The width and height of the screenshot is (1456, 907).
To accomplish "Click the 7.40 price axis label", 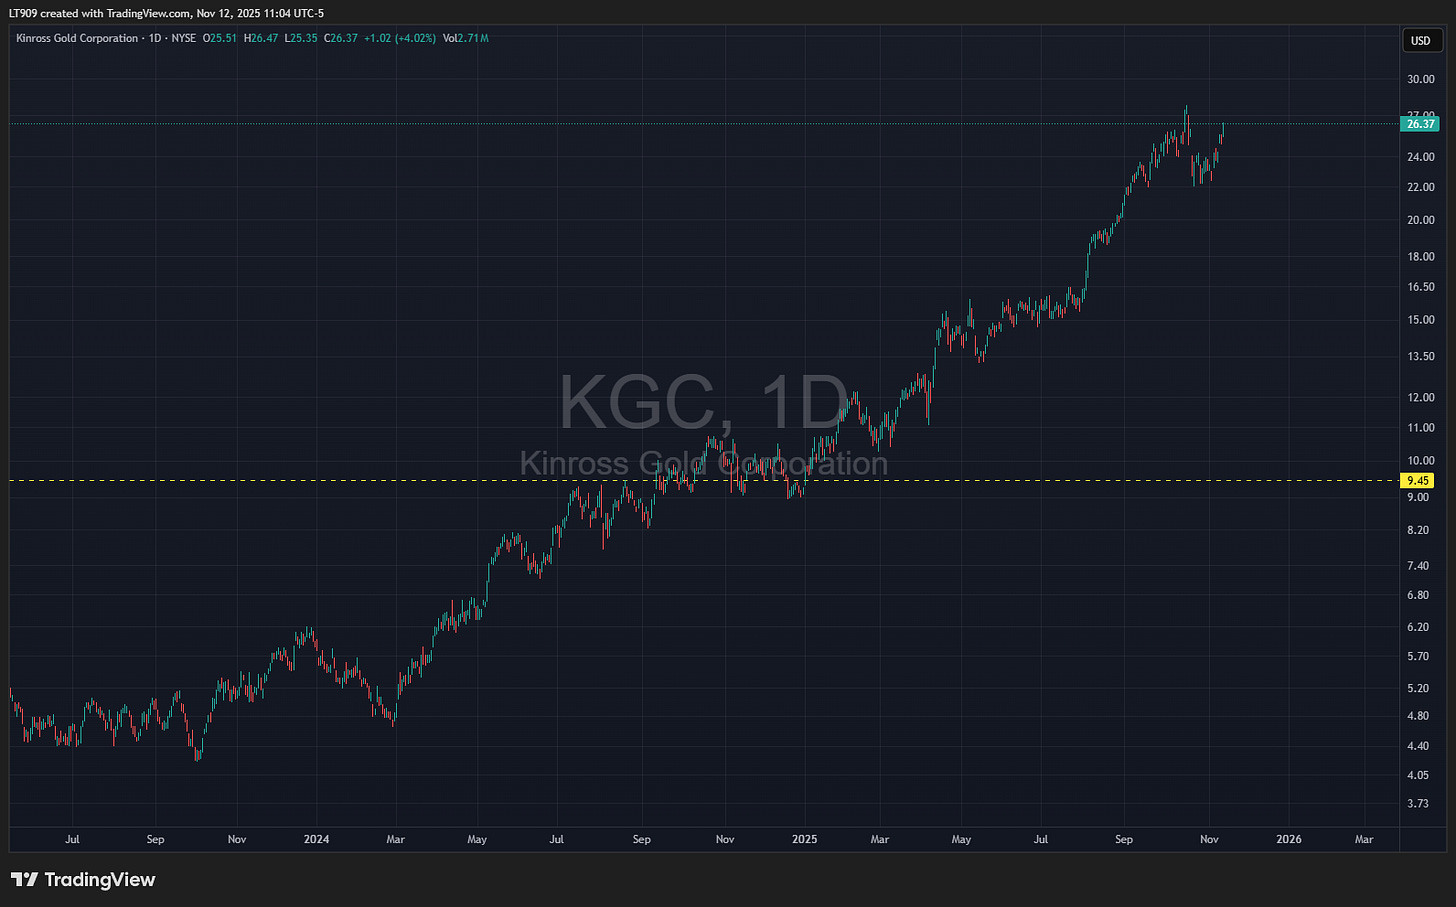I will (x=1418, y=566).
